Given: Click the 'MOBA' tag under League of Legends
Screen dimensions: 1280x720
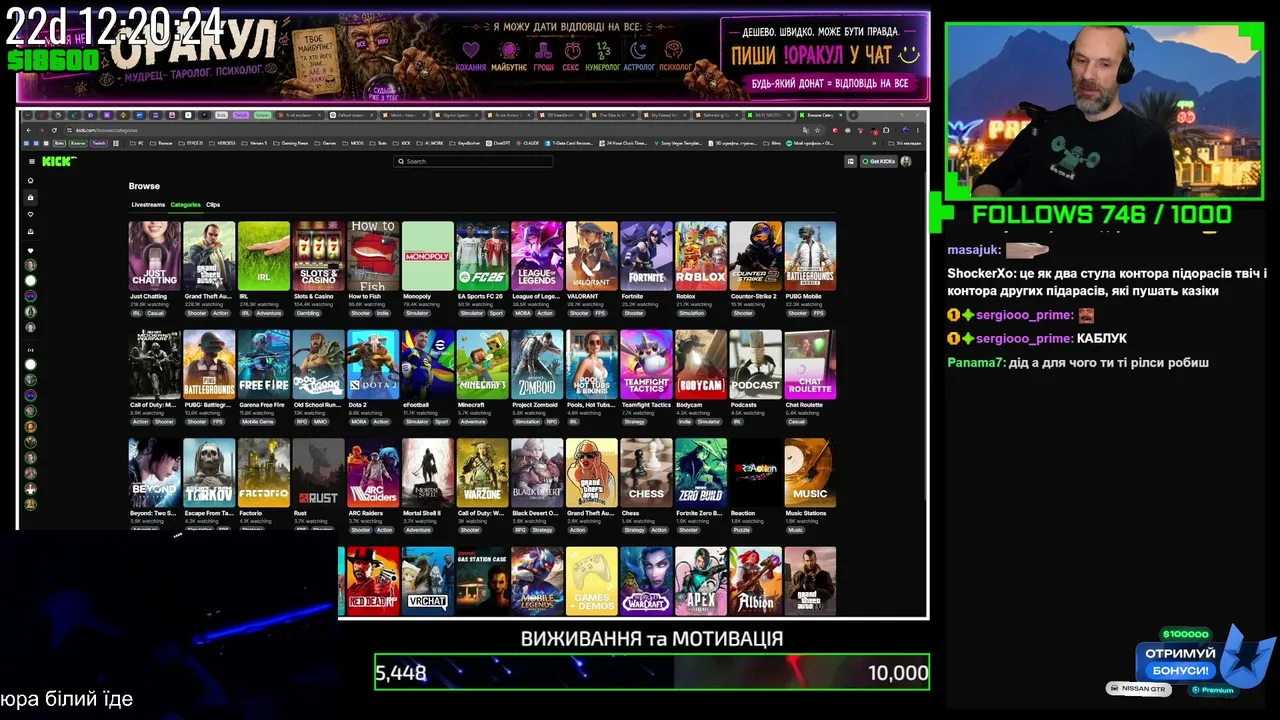Looking at the screenshot, I should point(522,313).
